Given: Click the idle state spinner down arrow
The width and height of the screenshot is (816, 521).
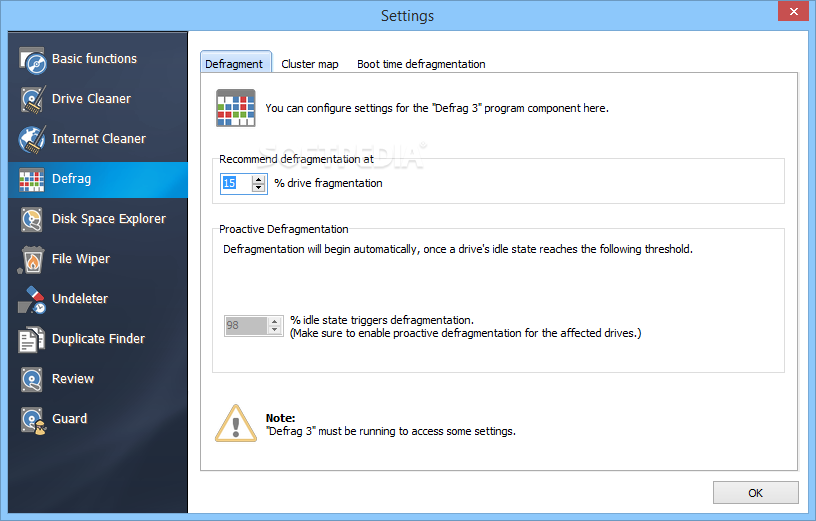Looking at the screenshot, I should pos(275,330).
